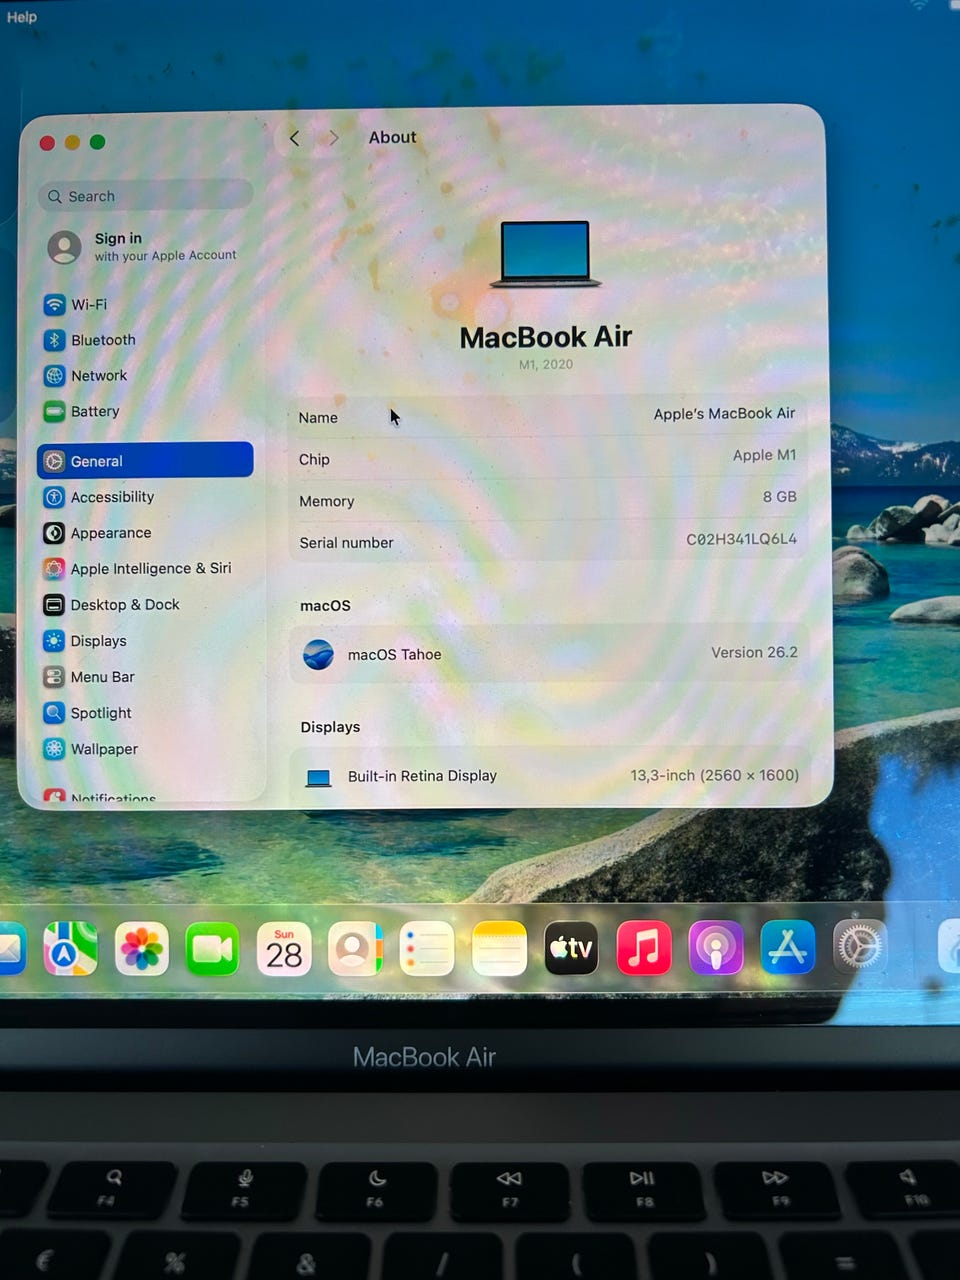Screen dimensions: 960x1280
Task: Focus the Search field in sidebar
Action: 146,196
